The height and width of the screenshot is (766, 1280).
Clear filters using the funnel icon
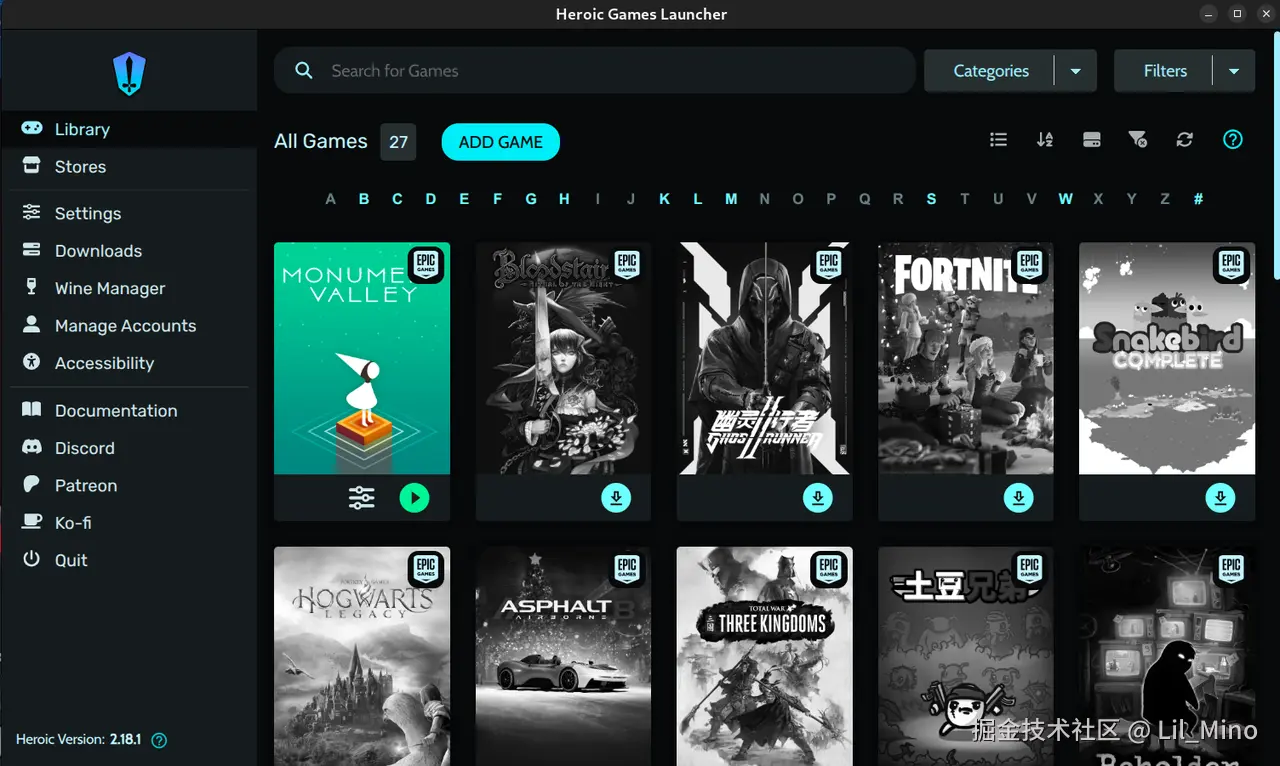[x=1138, y=140]
